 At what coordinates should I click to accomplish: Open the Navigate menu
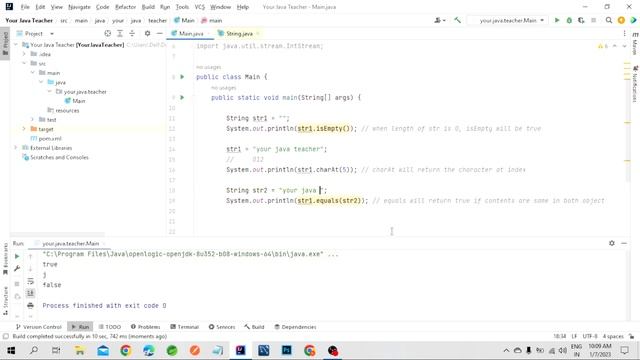tap(79, 7)
